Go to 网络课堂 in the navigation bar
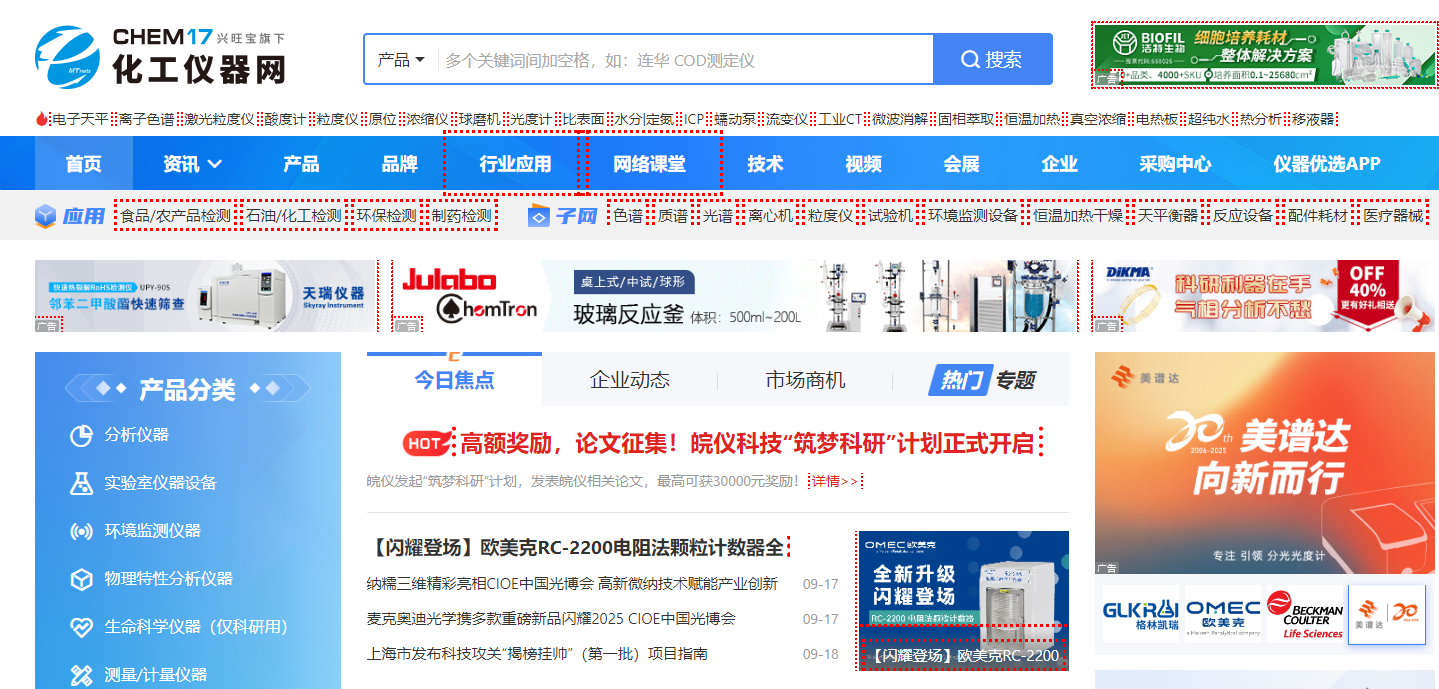The height and width of the screenshot is (689, 1439). coord(649,164)
